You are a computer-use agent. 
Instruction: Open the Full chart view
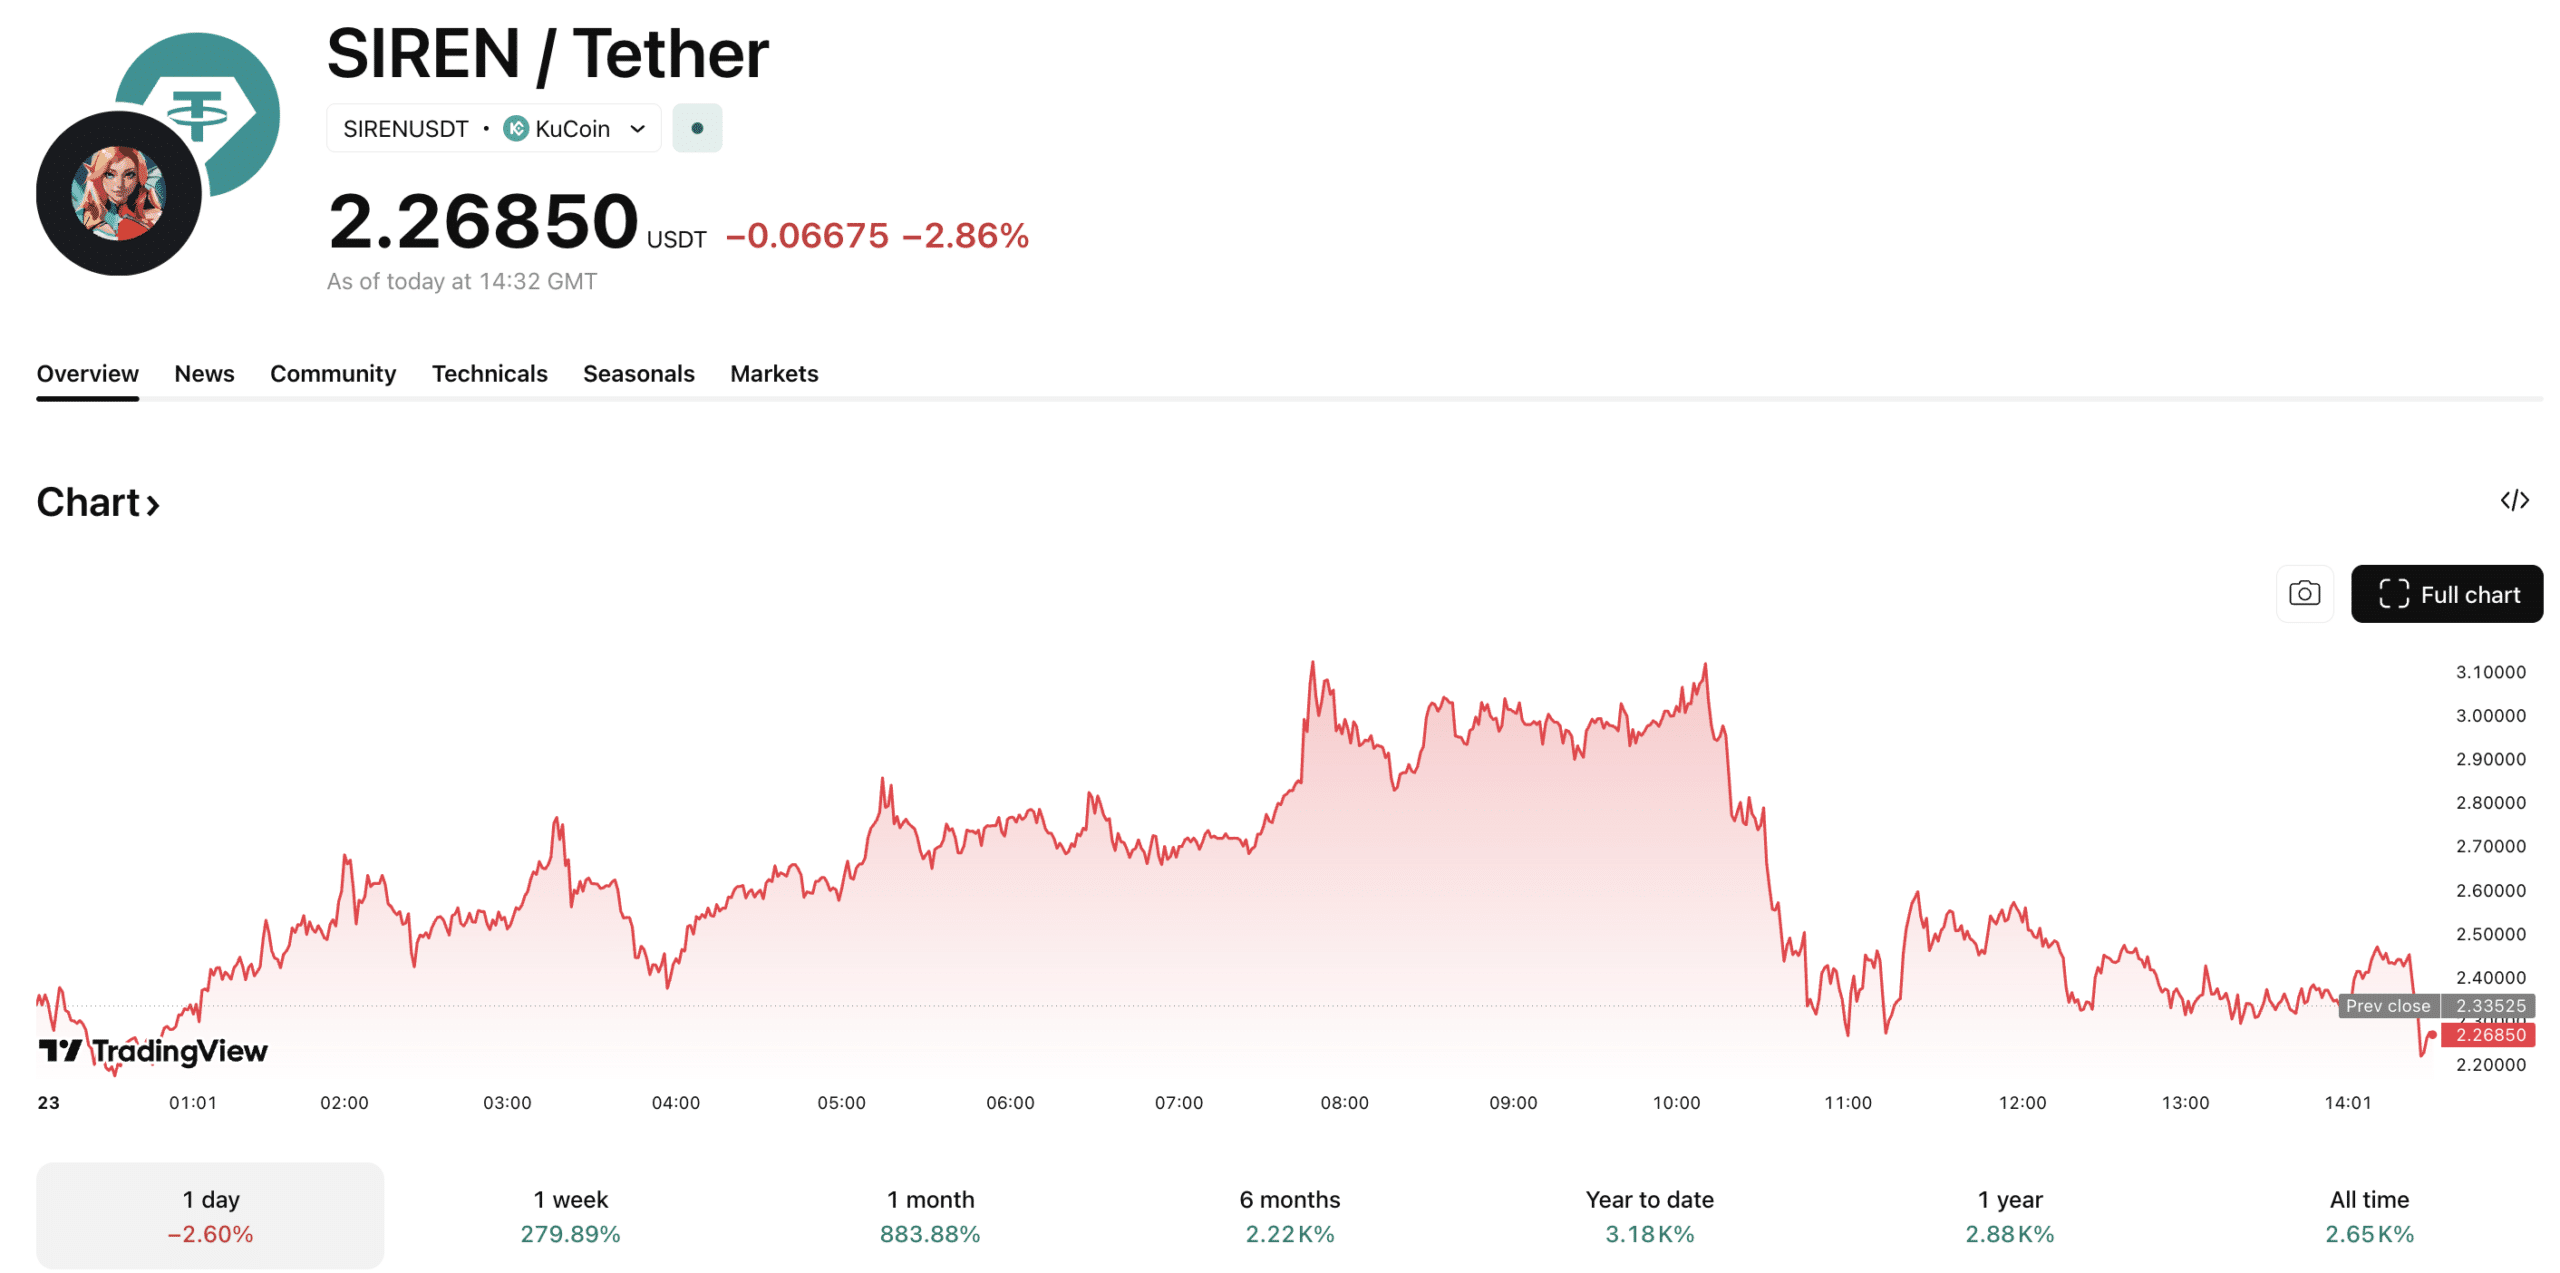click(2447, 593)
